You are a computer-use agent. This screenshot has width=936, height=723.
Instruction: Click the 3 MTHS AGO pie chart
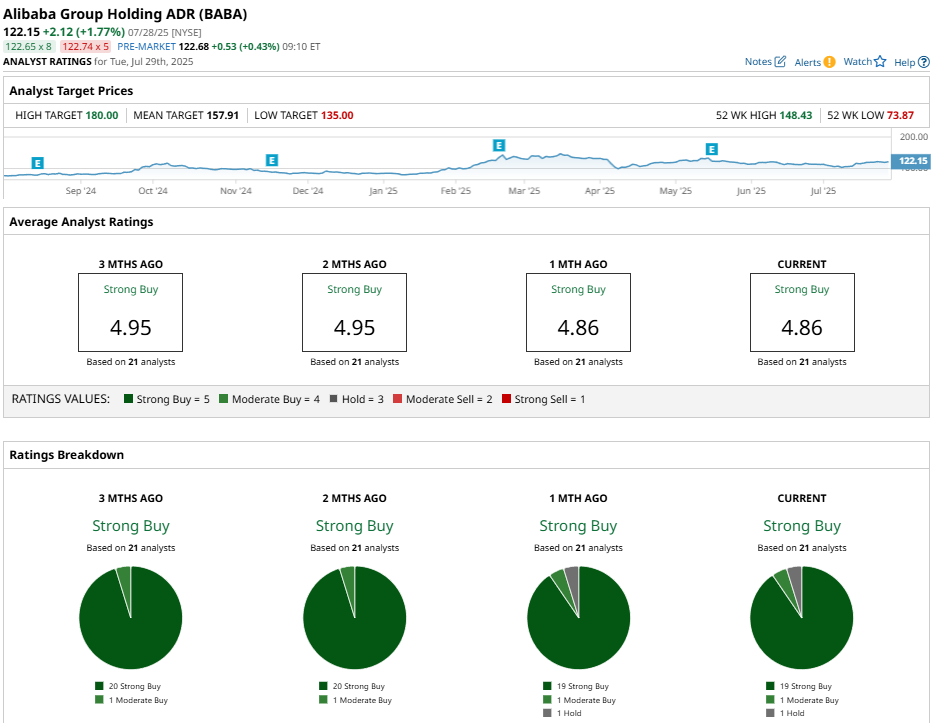point(131,618)
